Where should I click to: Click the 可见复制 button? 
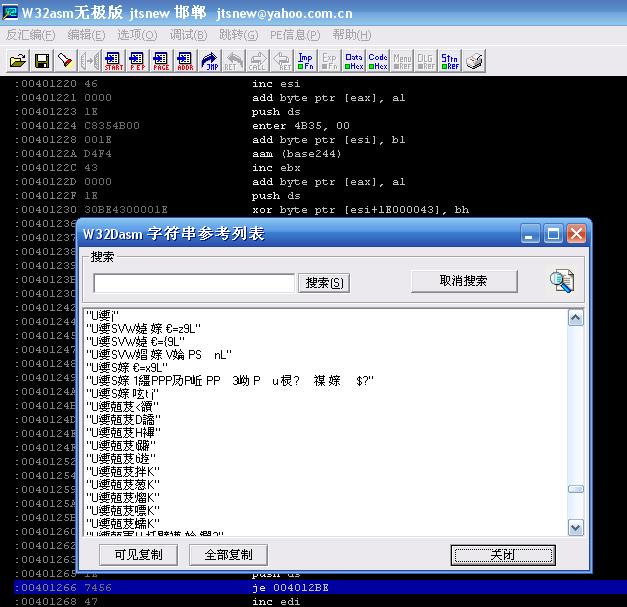tap(138, 555)
